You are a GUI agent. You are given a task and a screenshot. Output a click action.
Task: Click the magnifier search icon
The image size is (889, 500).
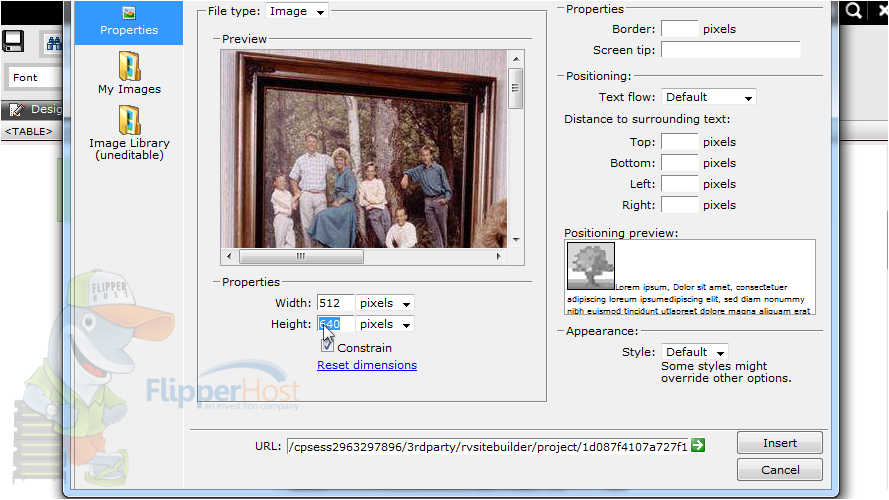point(853,10)
